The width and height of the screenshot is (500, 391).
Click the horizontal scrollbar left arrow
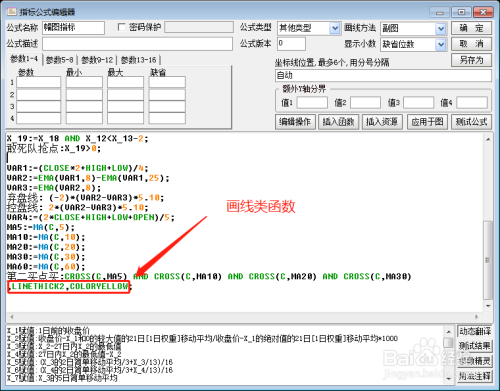point(12,317)
